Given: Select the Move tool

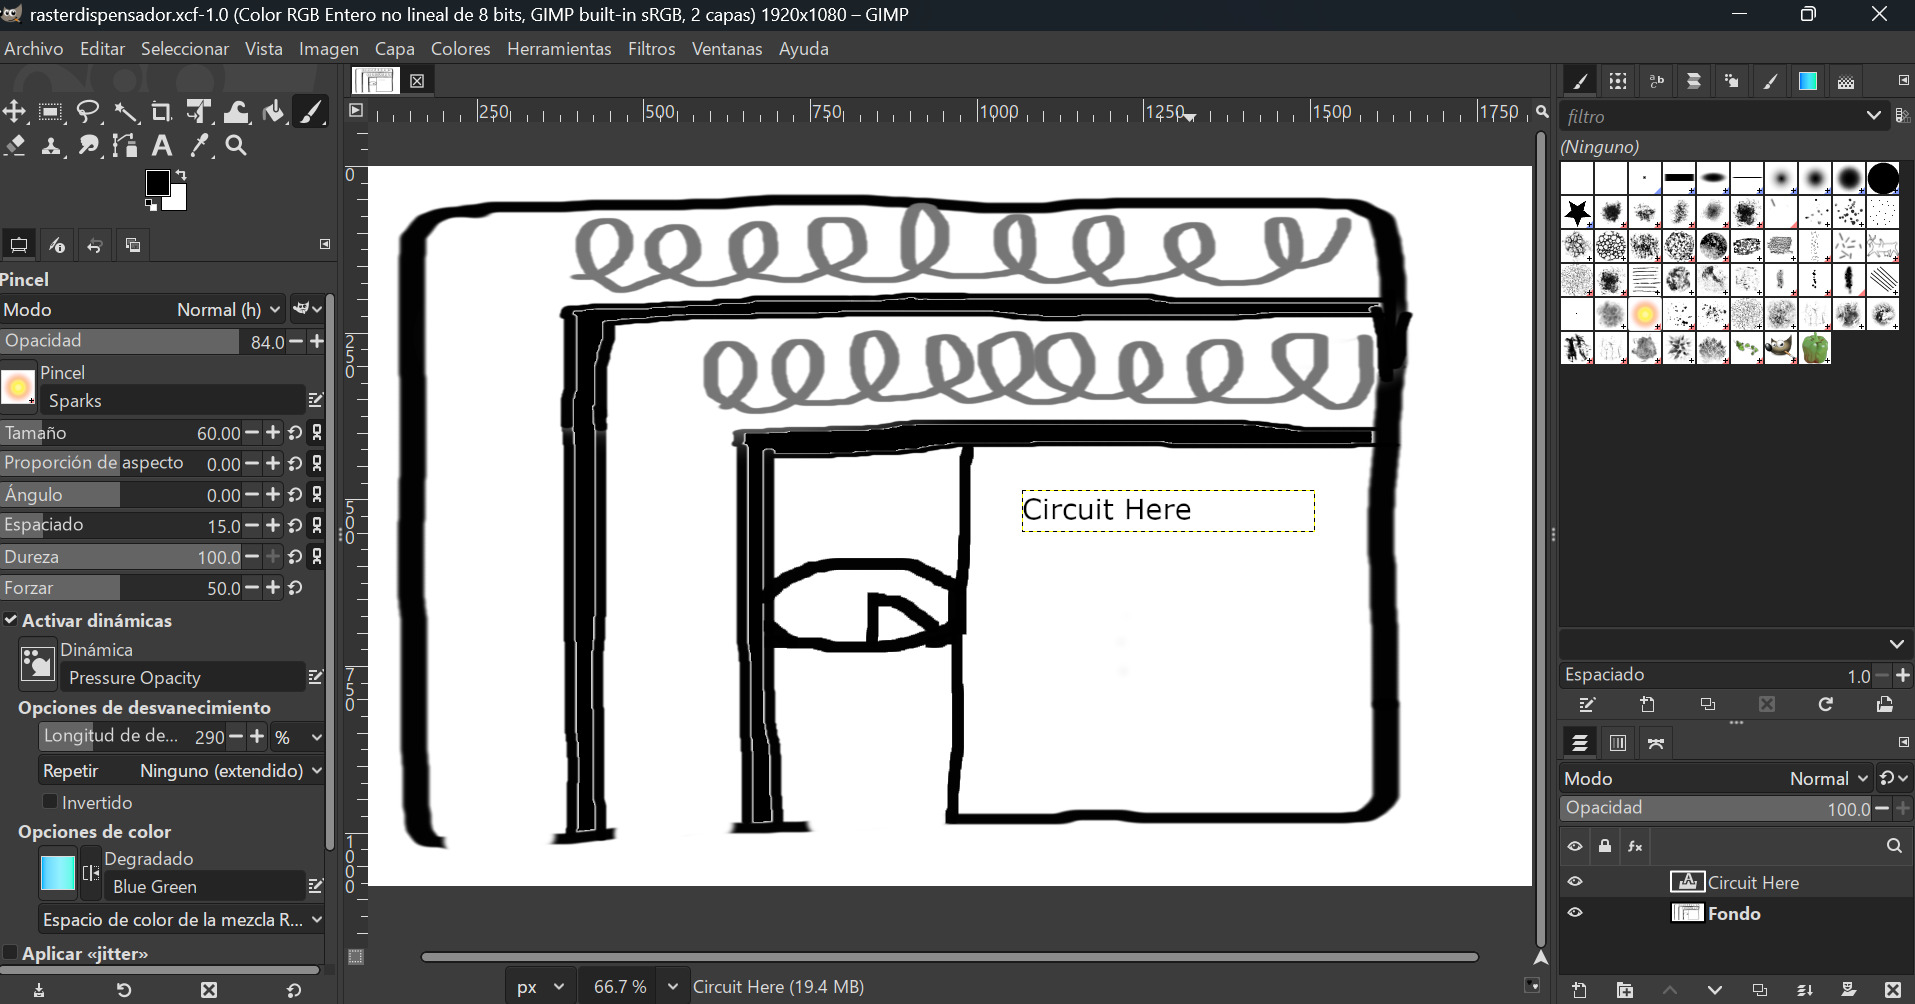Looking at the screenshot, I should click(14, 111).
